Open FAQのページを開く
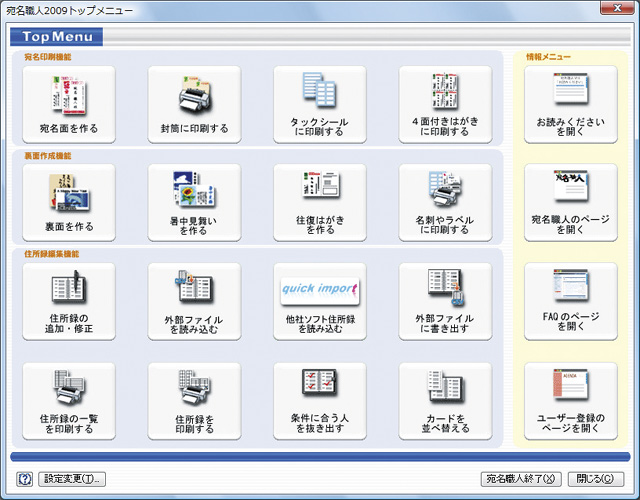 (x=571, y=301)
